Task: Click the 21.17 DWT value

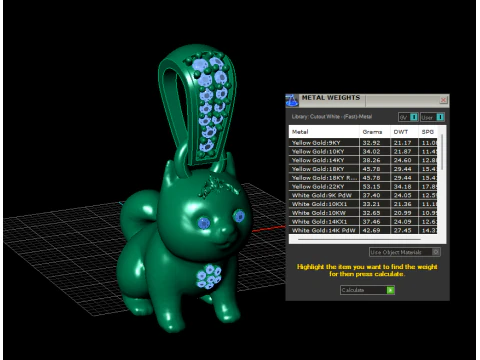Action: (x=402, y=143)
